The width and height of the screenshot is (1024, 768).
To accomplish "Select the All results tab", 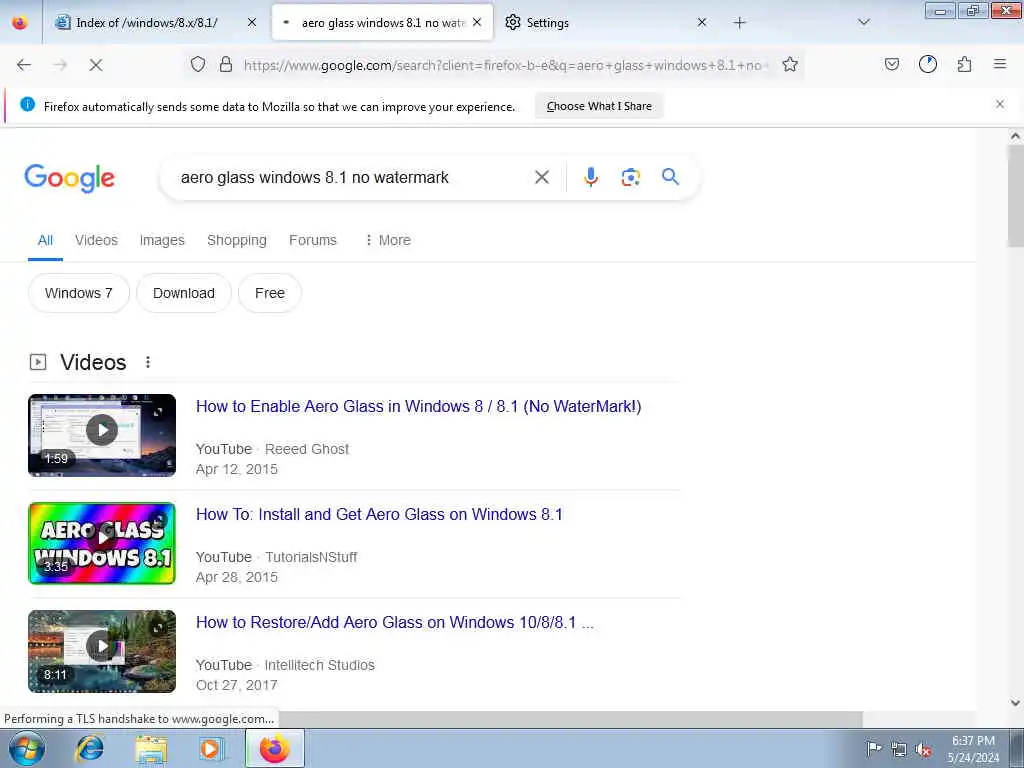I will 45,240.
